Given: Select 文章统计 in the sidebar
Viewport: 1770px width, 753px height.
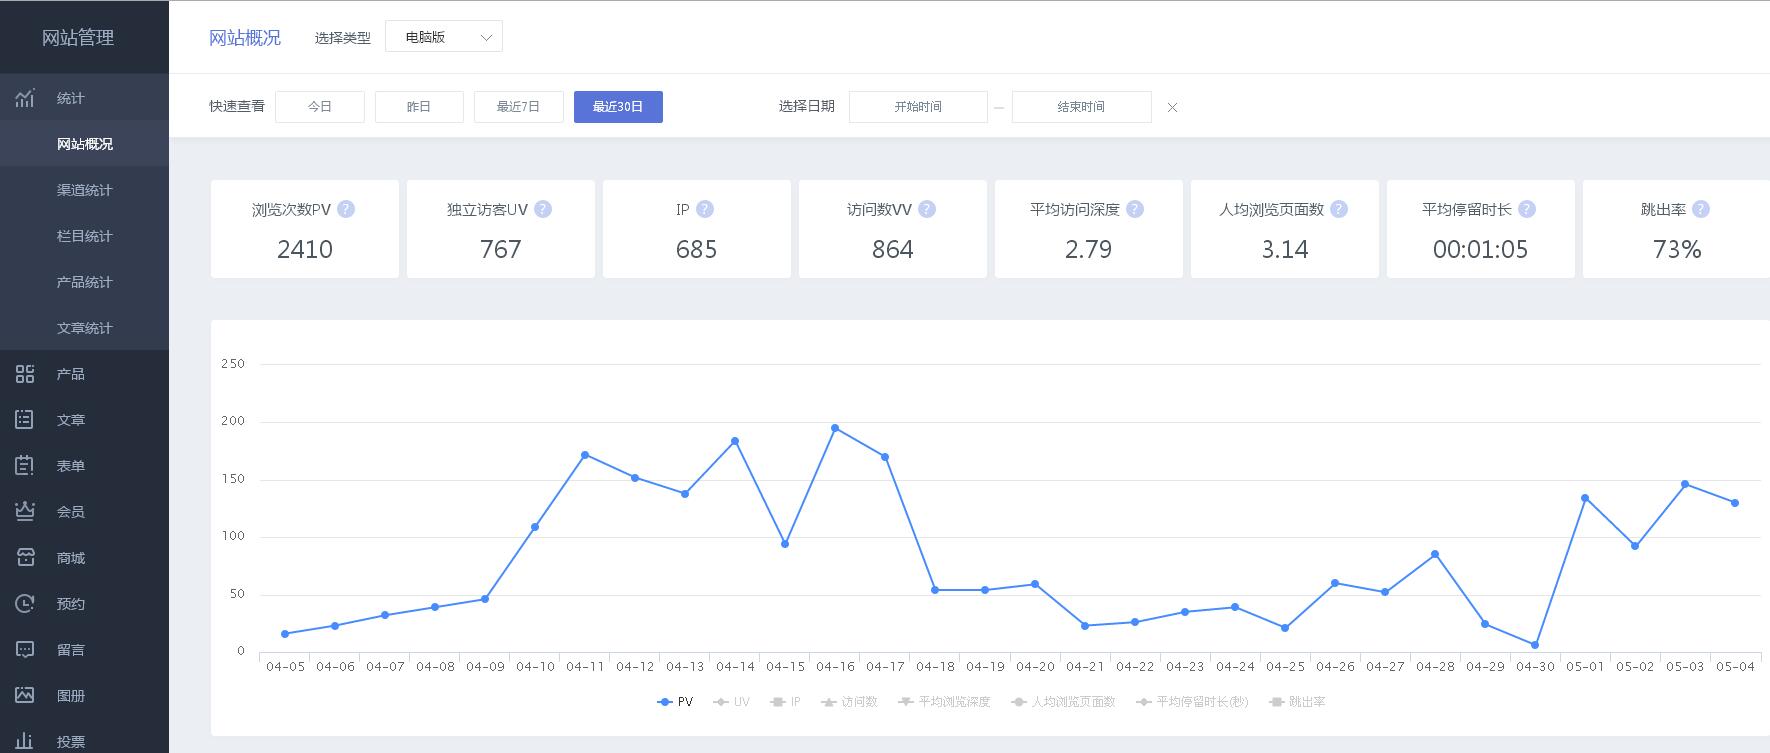Looking at the screenshot, I should coord(85,328).
